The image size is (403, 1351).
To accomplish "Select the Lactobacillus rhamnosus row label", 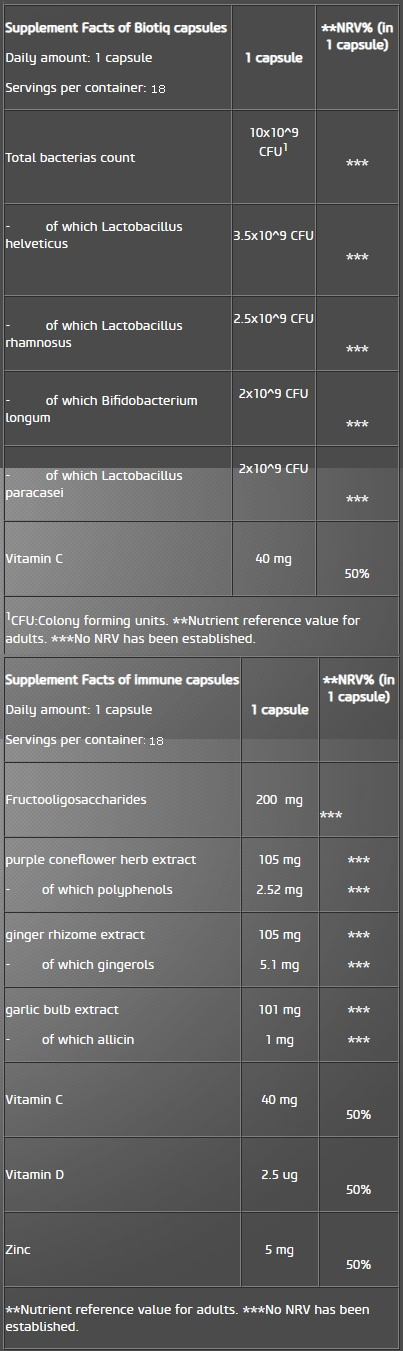I will point(94,334).
